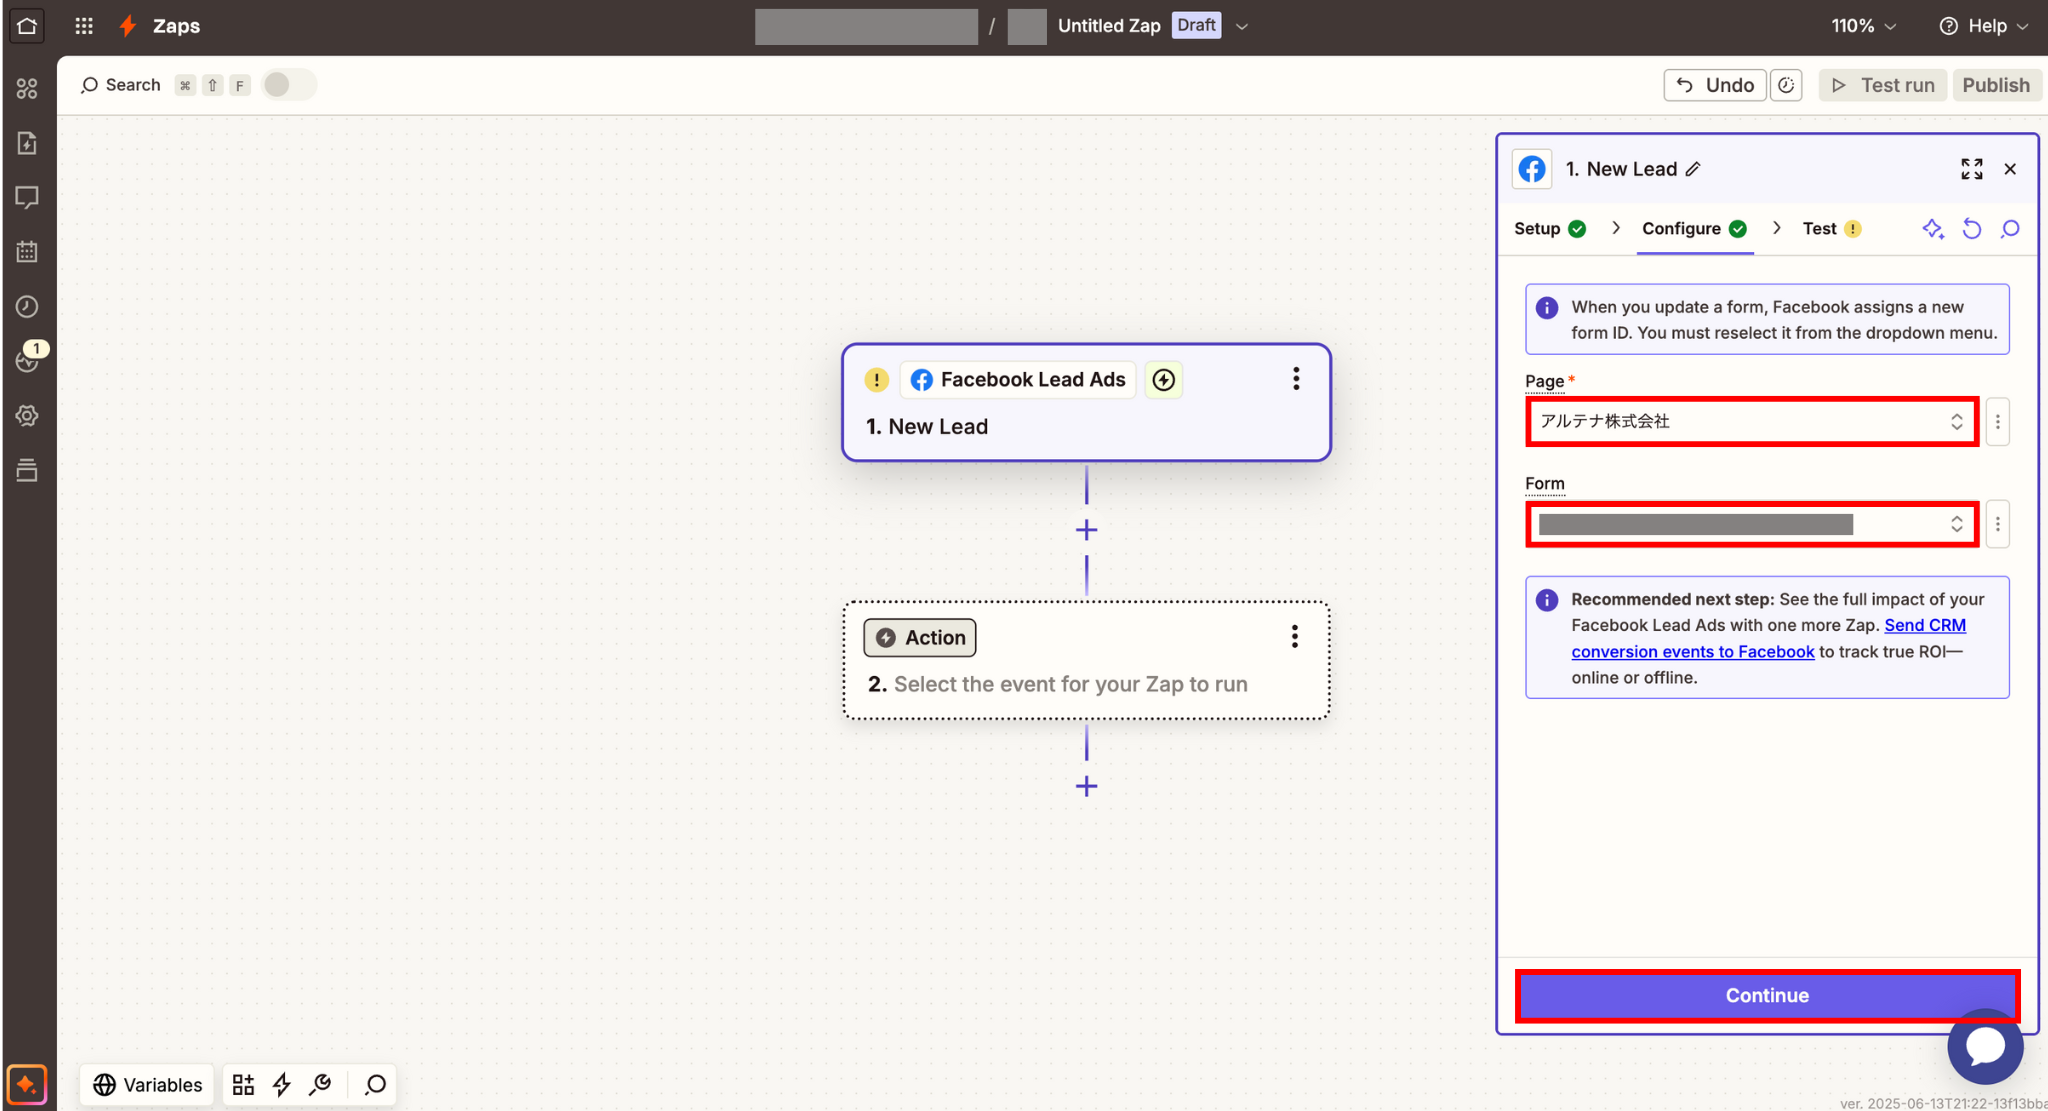Open the sidebar zap file icon
Image resolution: width=2048 pixels, height=1111 pixels.
pos(27,143)
